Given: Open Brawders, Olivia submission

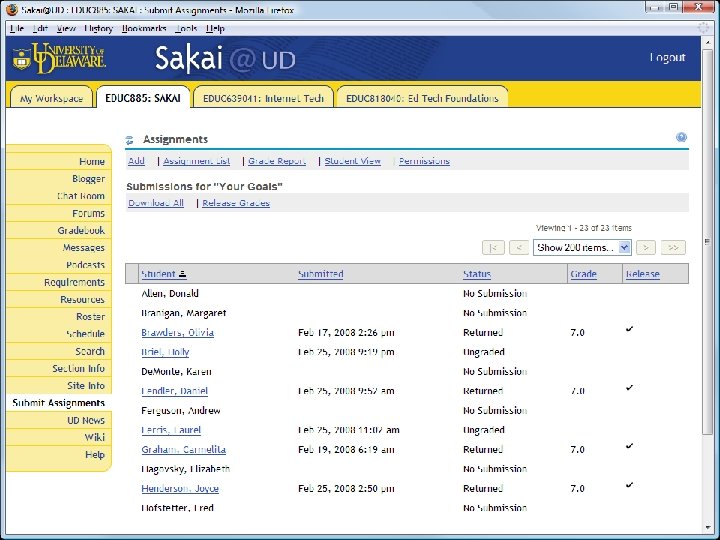Looking at the screenshot, I should (x=178, y=332).
